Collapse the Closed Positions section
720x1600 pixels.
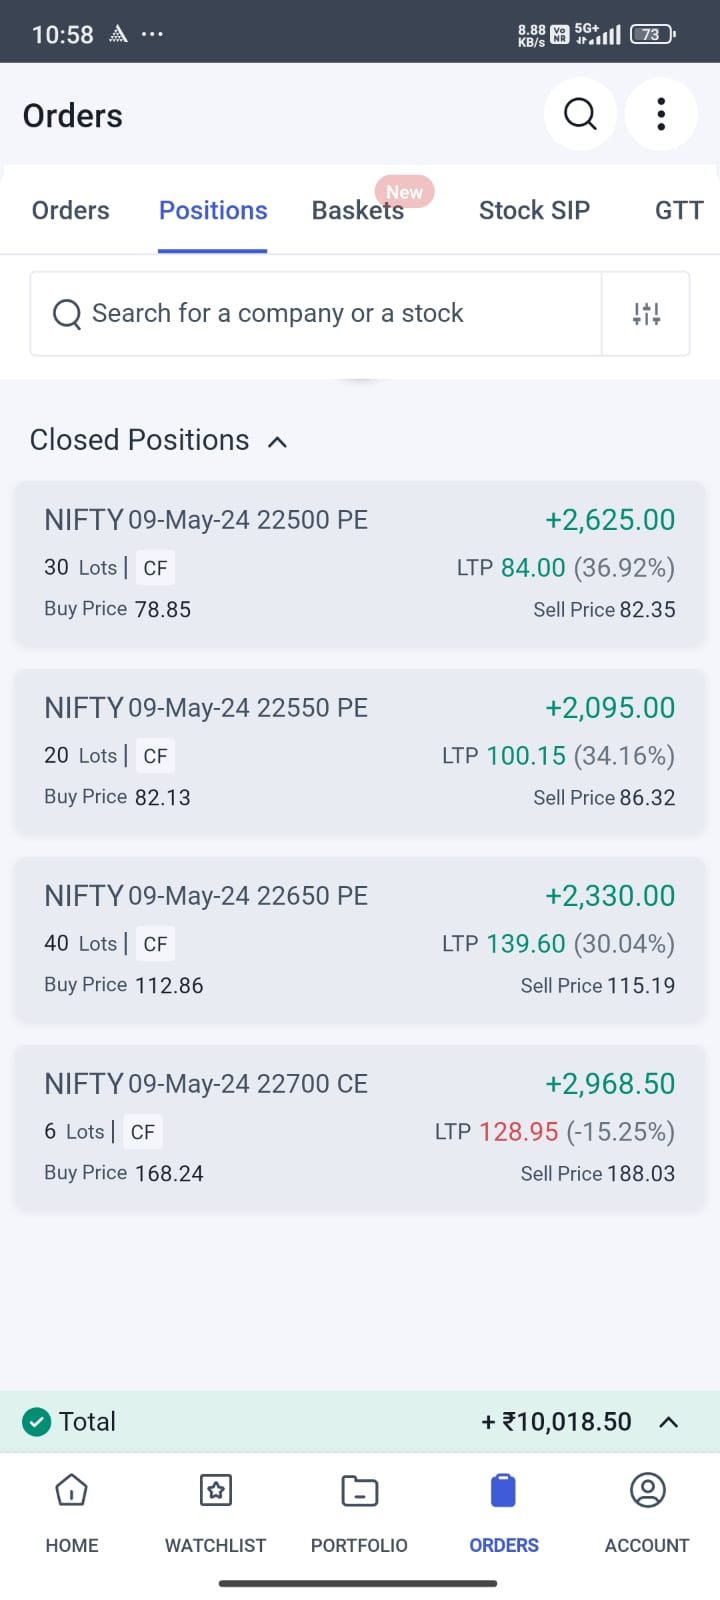[278, 441]
